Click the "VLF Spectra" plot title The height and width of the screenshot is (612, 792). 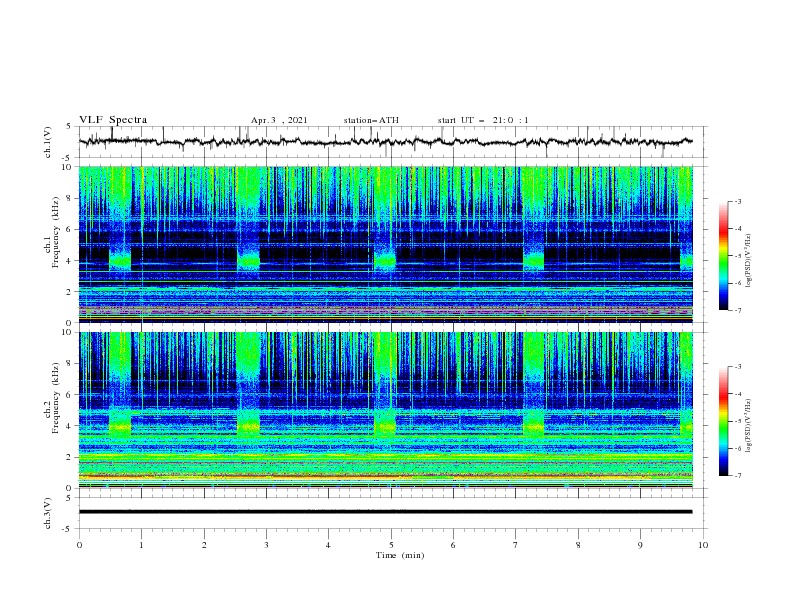pyautogui.click(x=113, y=120)
